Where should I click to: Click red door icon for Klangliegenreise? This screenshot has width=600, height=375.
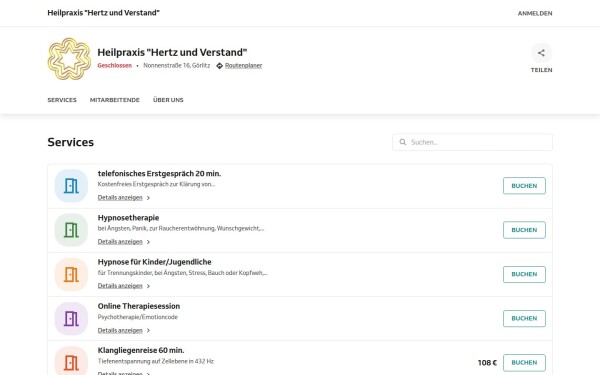71,362
